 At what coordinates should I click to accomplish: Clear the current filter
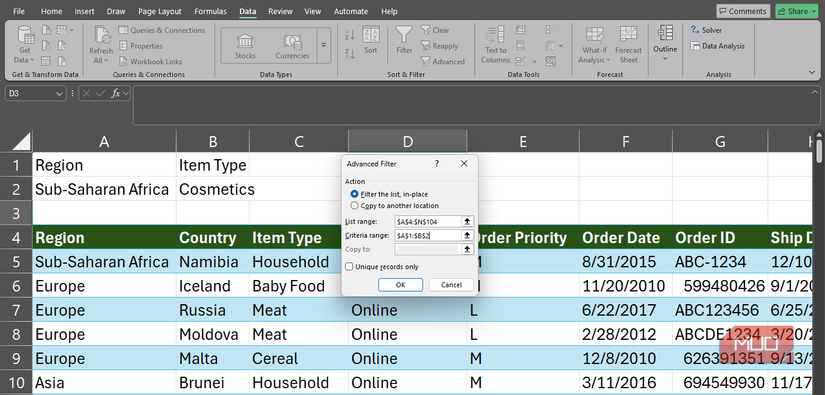[x=435, y=31]
